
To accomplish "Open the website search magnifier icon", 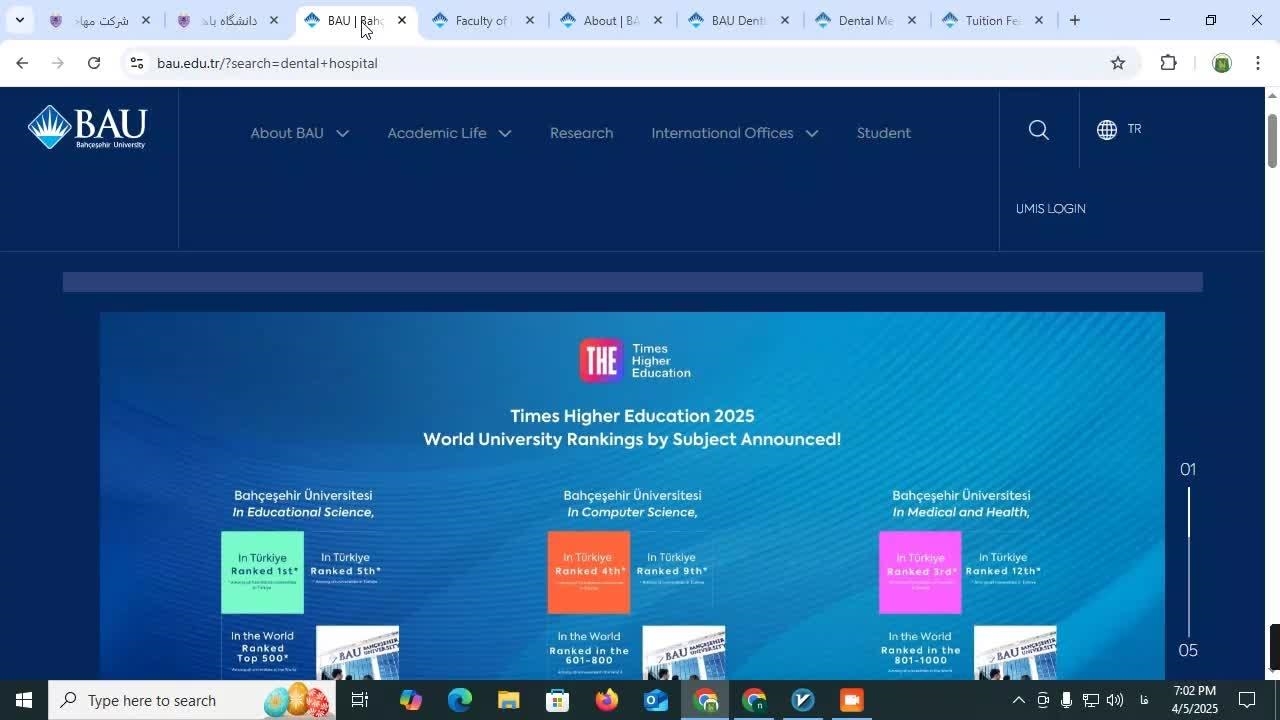I will [1038, 130].
